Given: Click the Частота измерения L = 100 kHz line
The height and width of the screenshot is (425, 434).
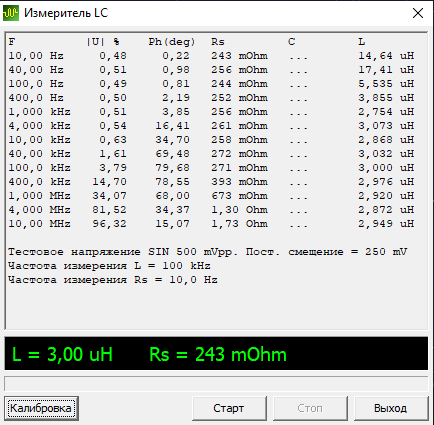Looking at the screenshot, I should pos(109,266).
